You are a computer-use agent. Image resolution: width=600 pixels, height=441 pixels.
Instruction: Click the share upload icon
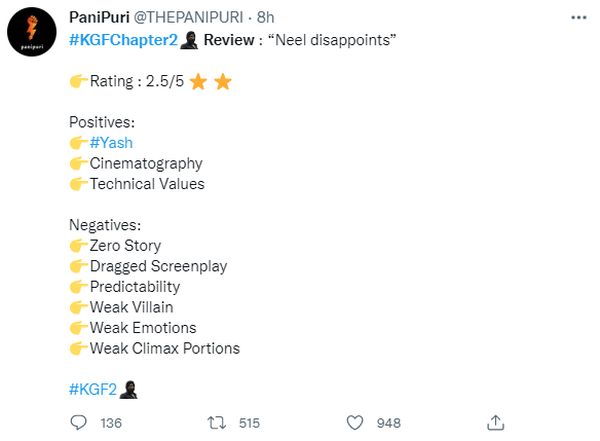pos(496,423)
